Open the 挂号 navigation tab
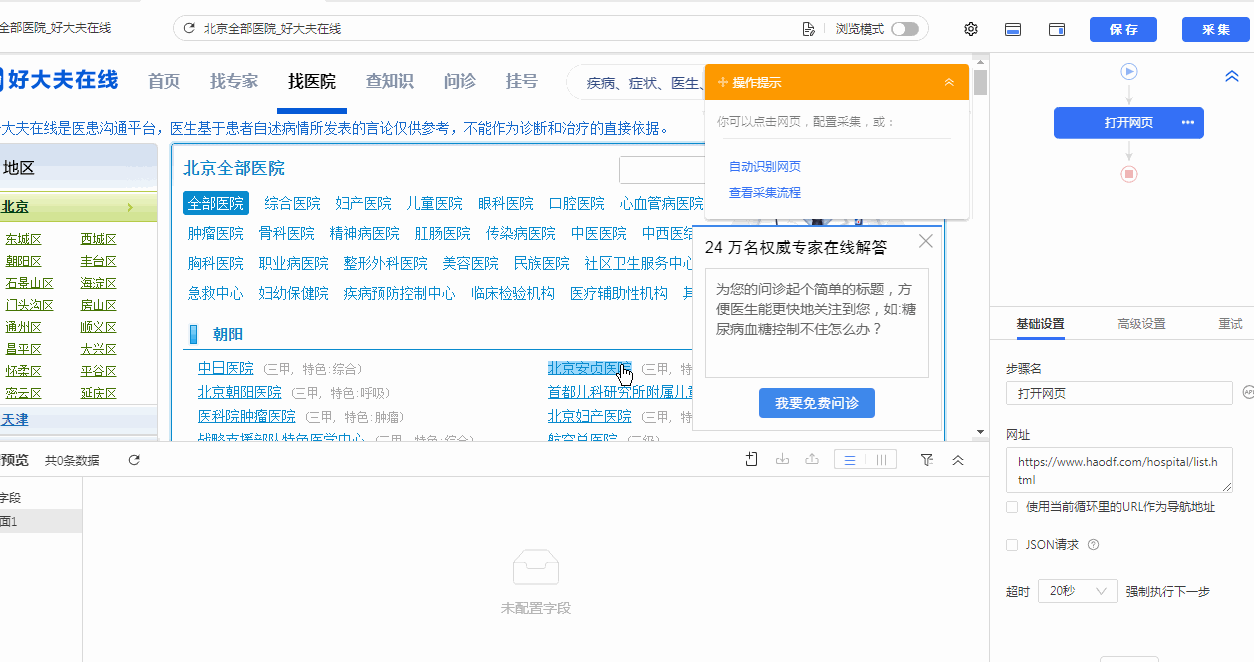1254x662 pixels. coord(522,81)
